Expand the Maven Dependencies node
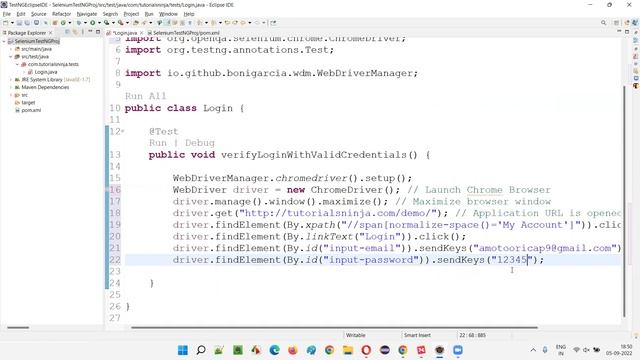This screenshot has width=640, height=360. coord(11,87)
